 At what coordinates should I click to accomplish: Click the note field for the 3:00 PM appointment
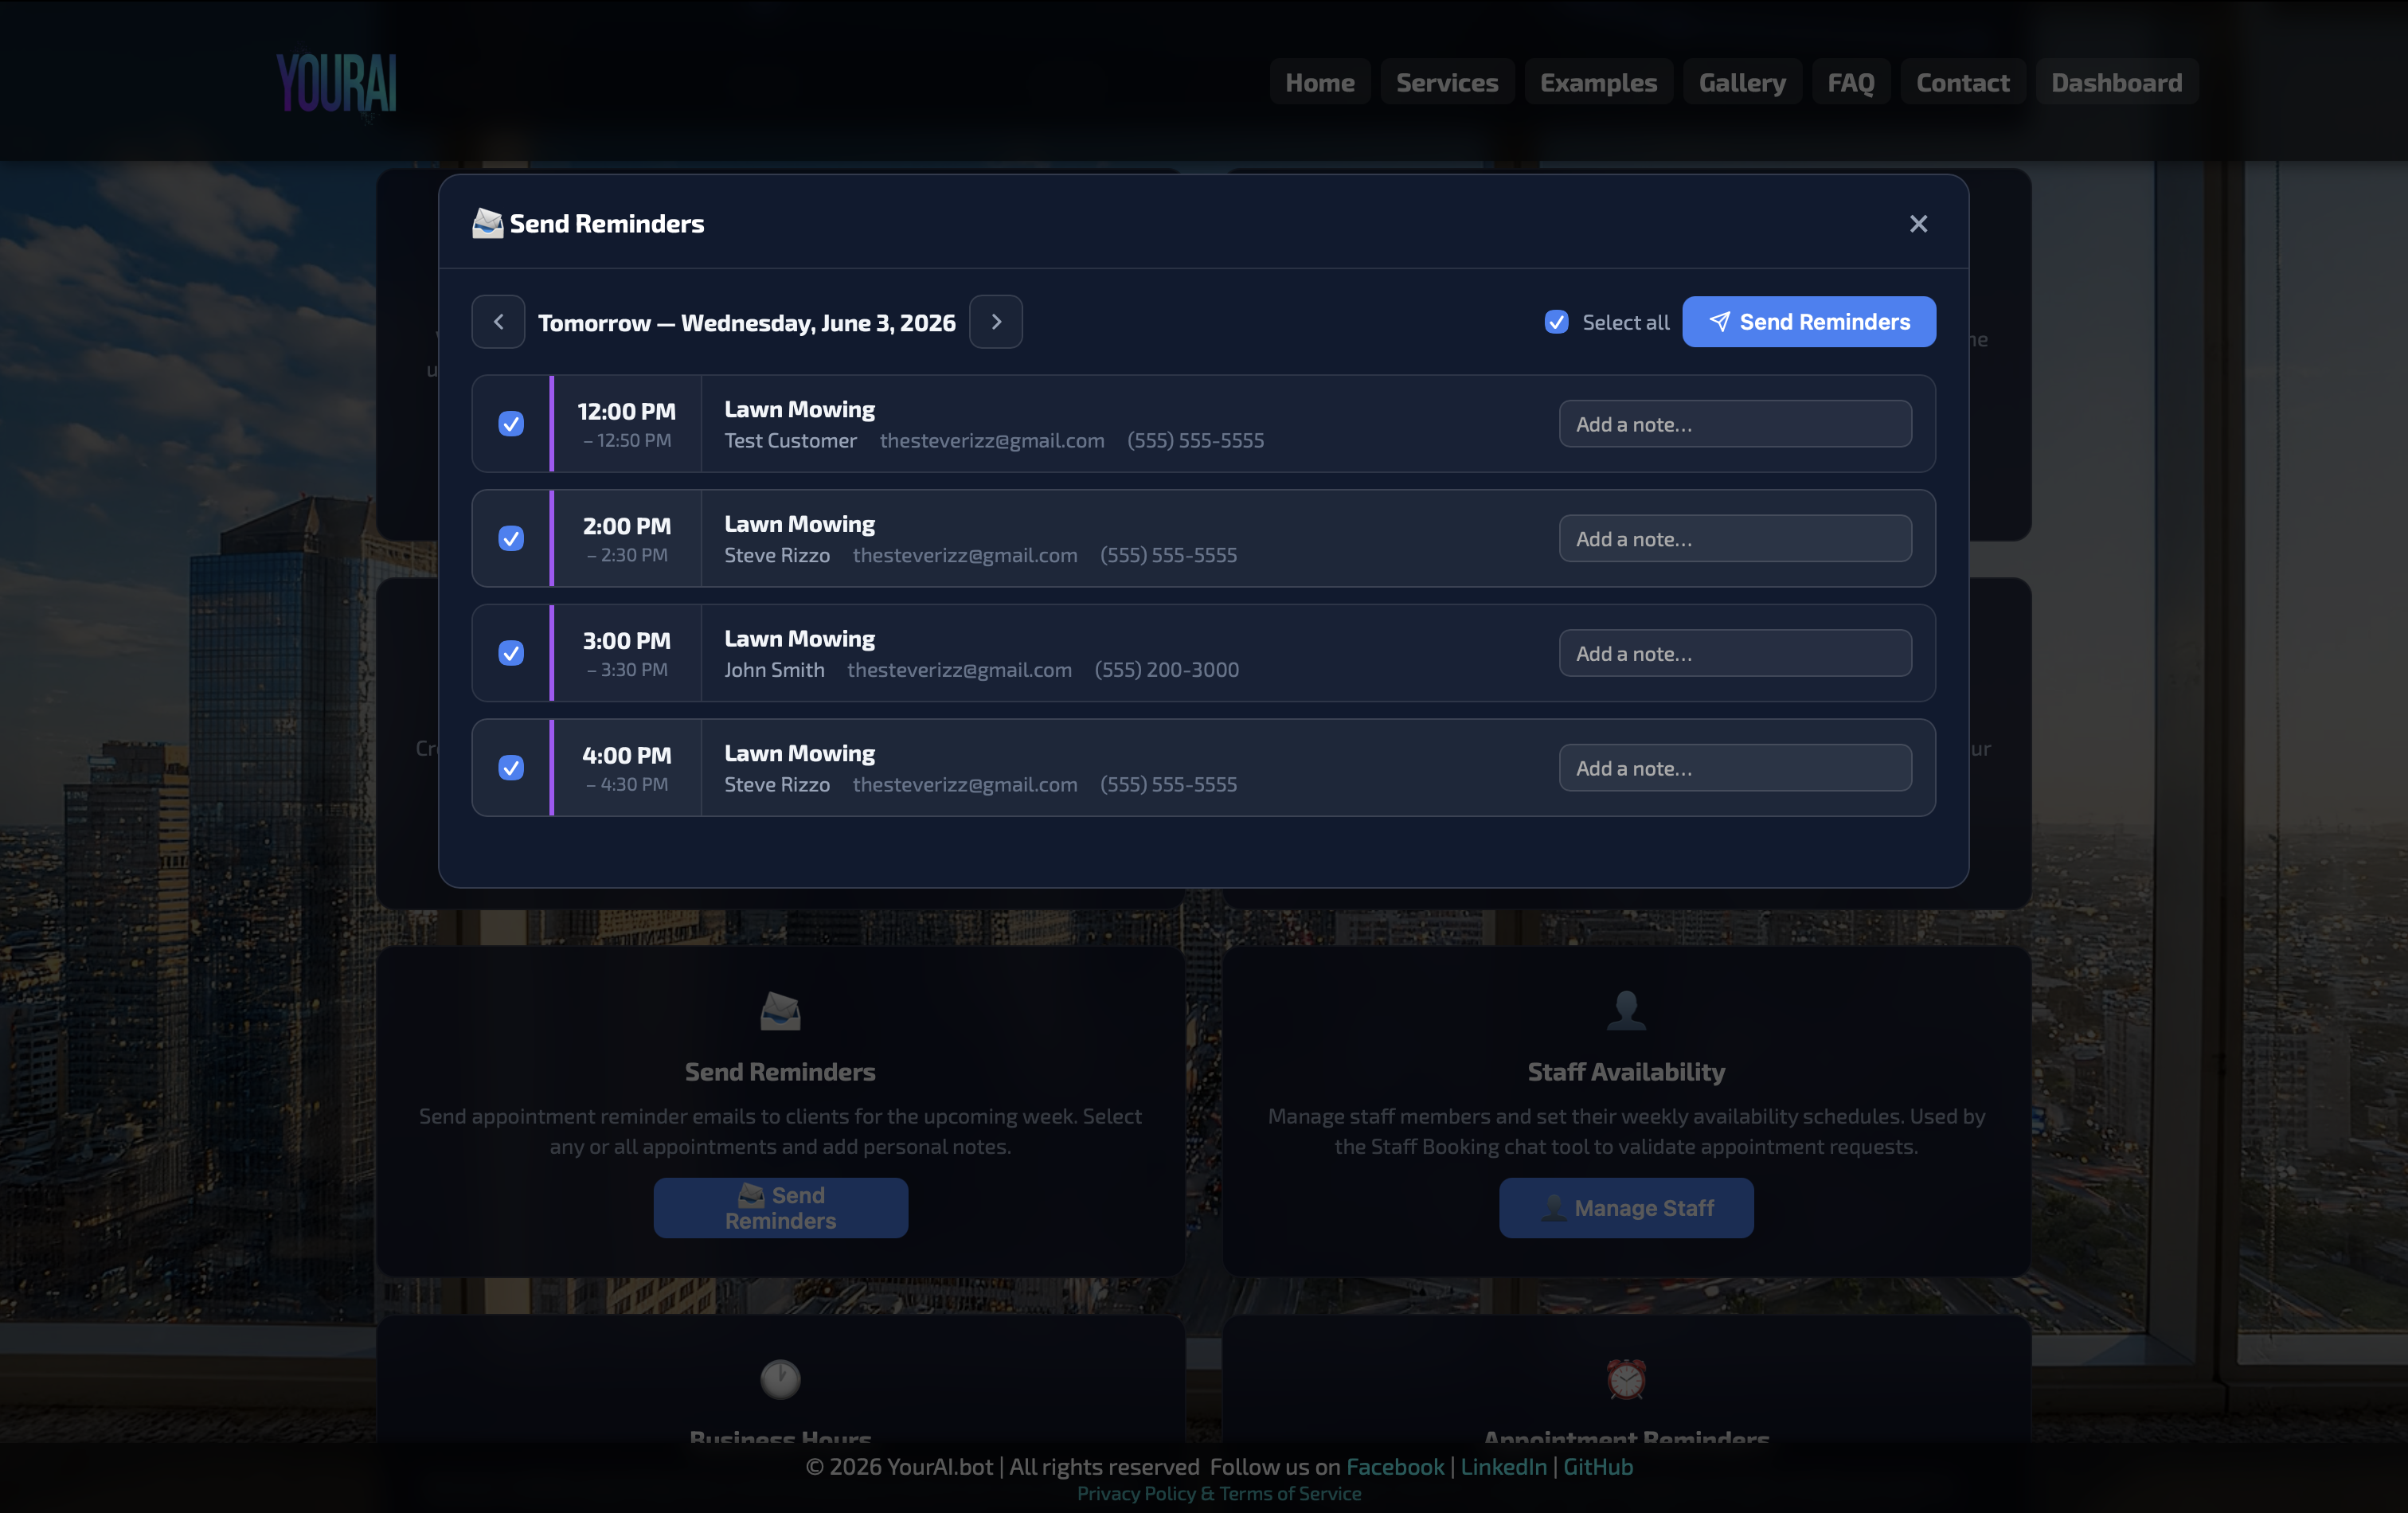tap(1735, 653)
